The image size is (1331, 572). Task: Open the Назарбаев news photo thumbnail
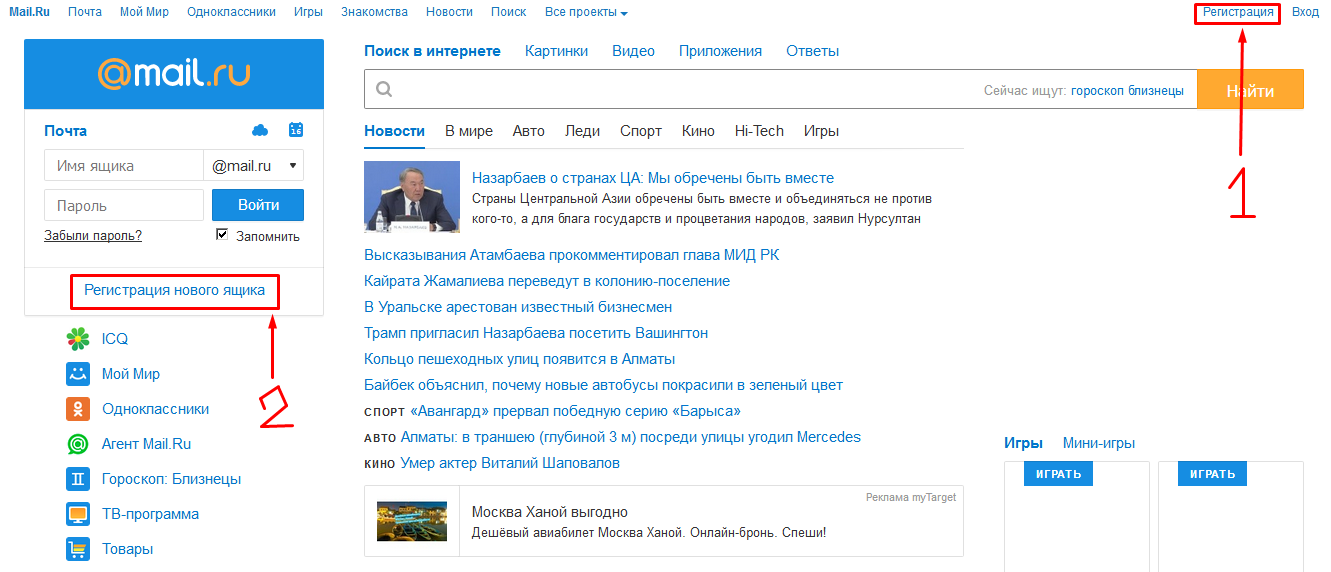coord(412,197)
